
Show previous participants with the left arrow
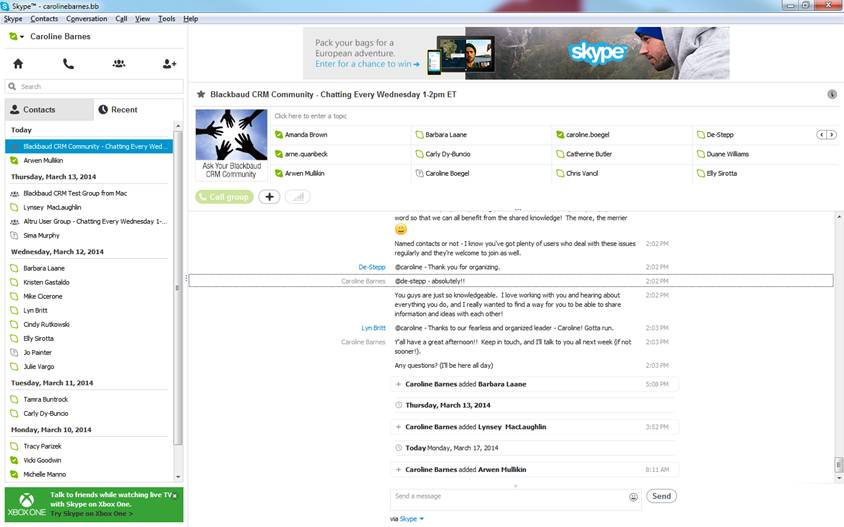(x=822, y=135)
